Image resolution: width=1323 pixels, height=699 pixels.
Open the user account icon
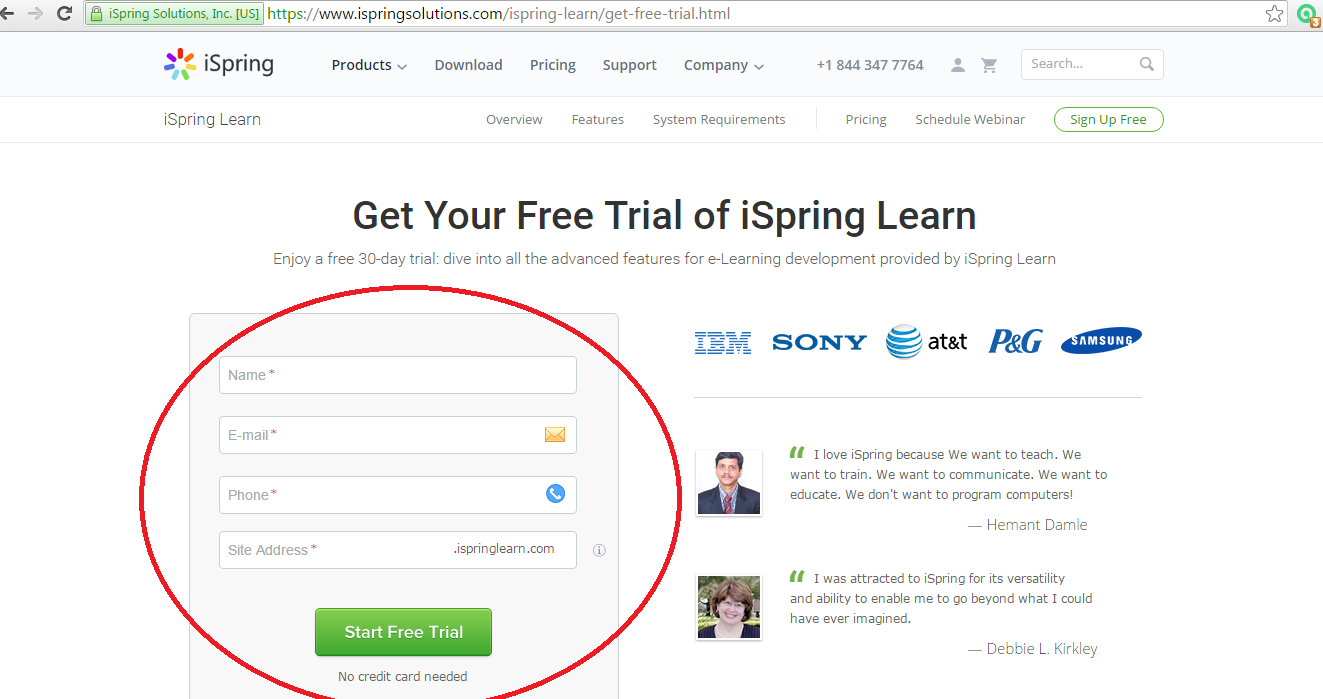[958, 65]
